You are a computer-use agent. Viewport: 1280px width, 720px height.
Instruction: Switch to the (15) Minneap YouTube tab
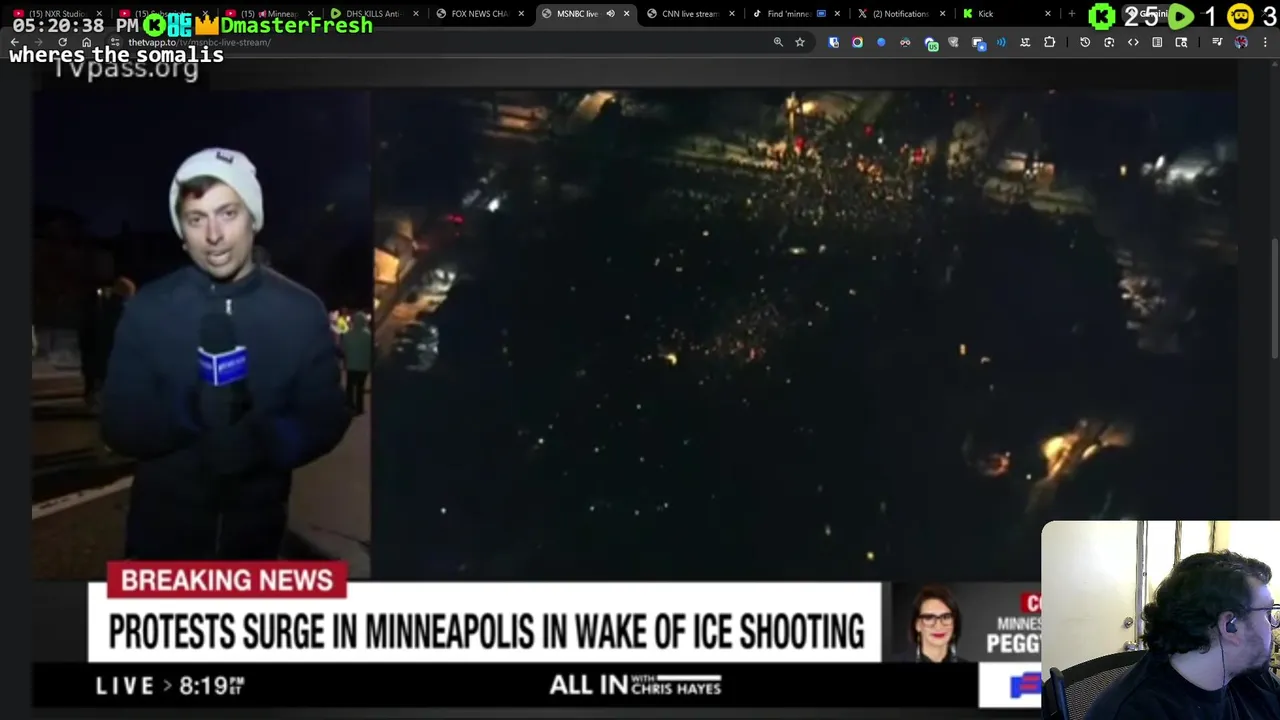270,14
